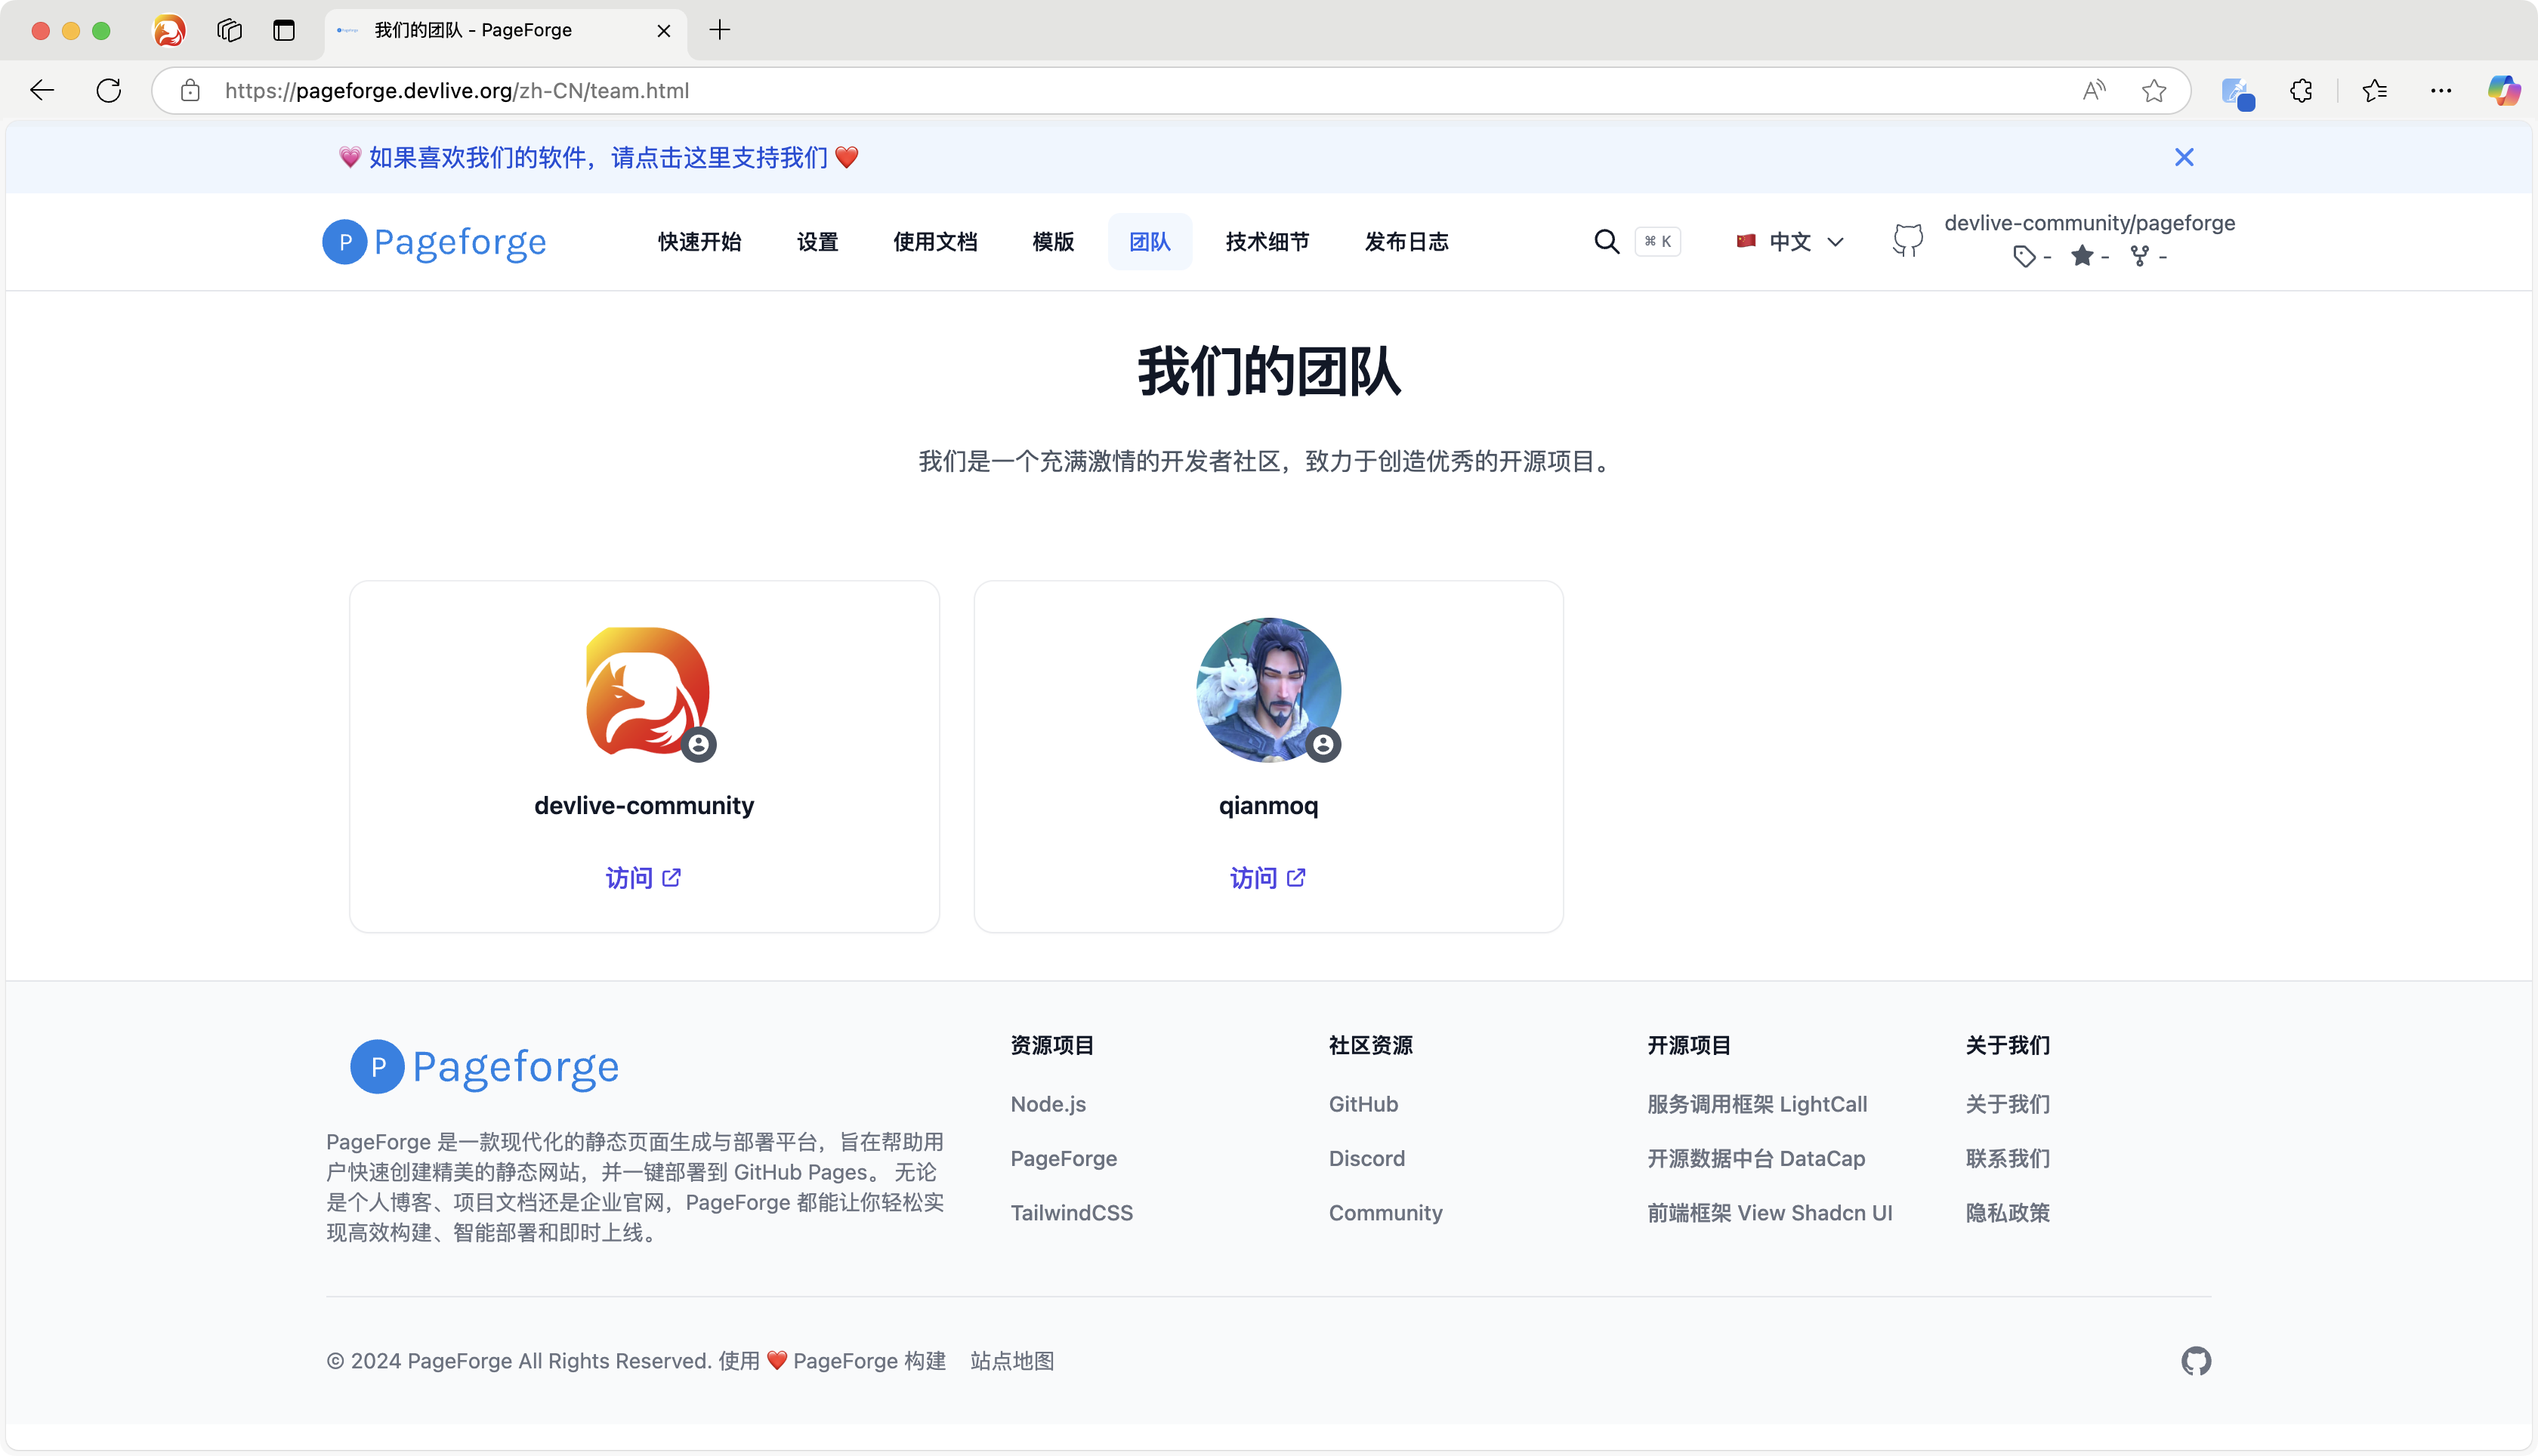Screen dimensions: 2538x1456
Task: Add page to favorites with star icon
Action: tap(2154, 91)
